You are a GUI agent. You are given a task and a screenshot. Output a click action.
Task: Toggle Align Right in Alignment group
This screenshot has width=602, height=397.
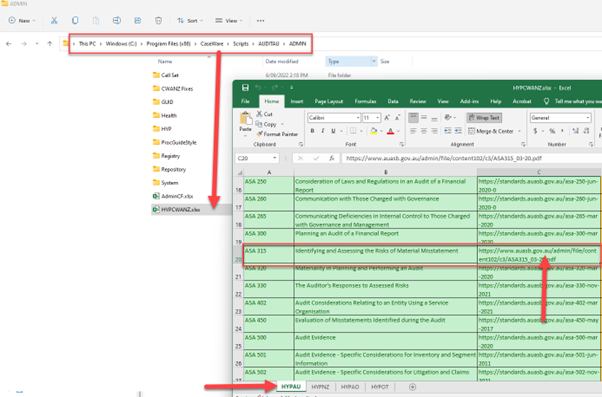click(x=434, y=131)
